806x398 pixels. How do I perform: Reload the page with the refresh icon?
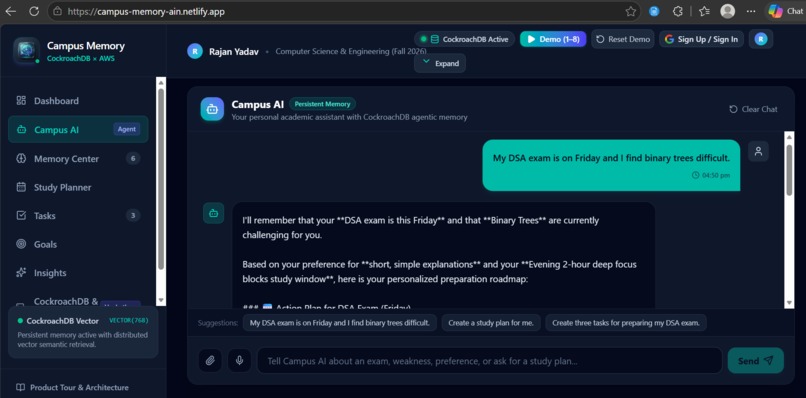pos(34,11)
